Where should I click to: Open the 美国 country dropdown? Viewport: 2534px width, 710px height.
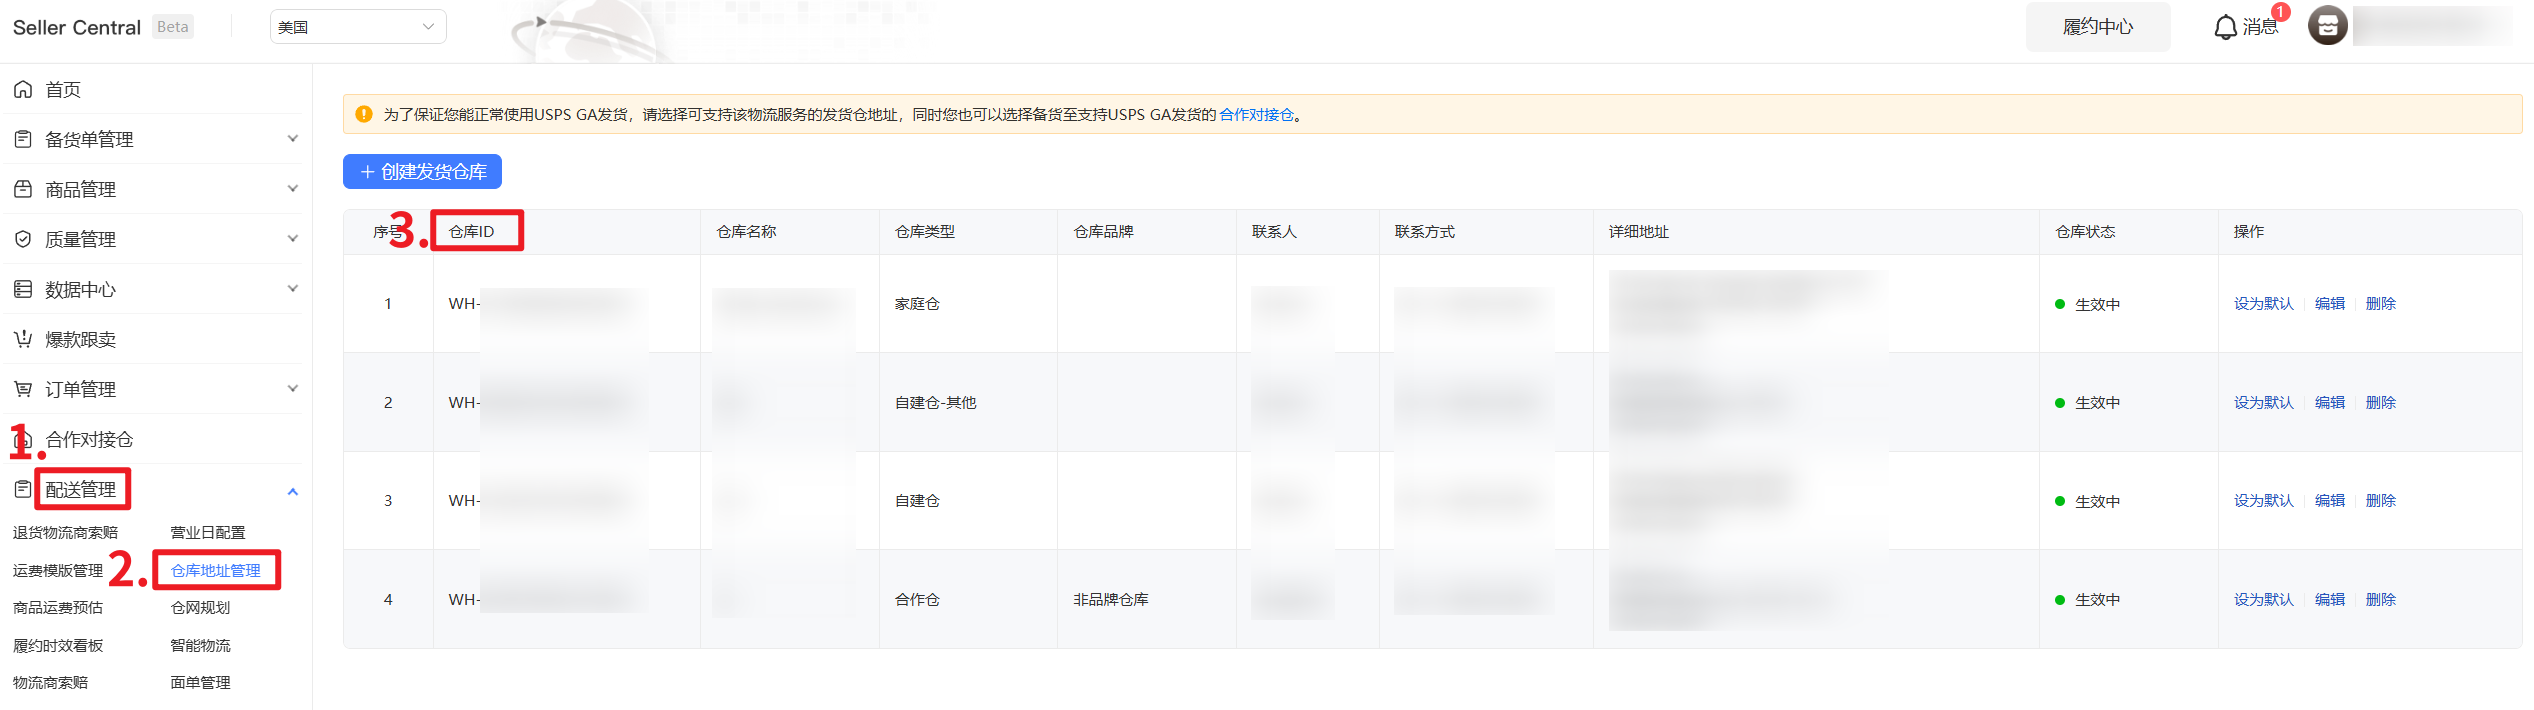click(357, 27)
